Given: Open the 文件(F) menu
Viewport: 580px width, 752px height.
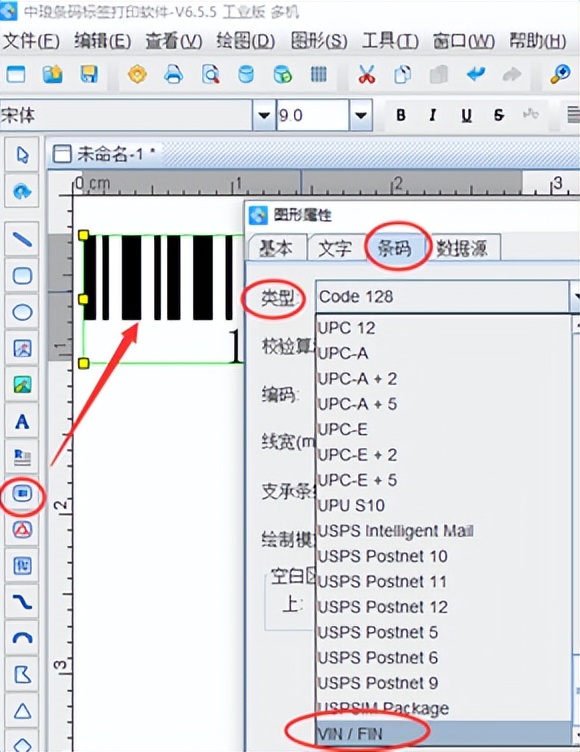Looking at the screenshot, I should click(x=32, y=42).
